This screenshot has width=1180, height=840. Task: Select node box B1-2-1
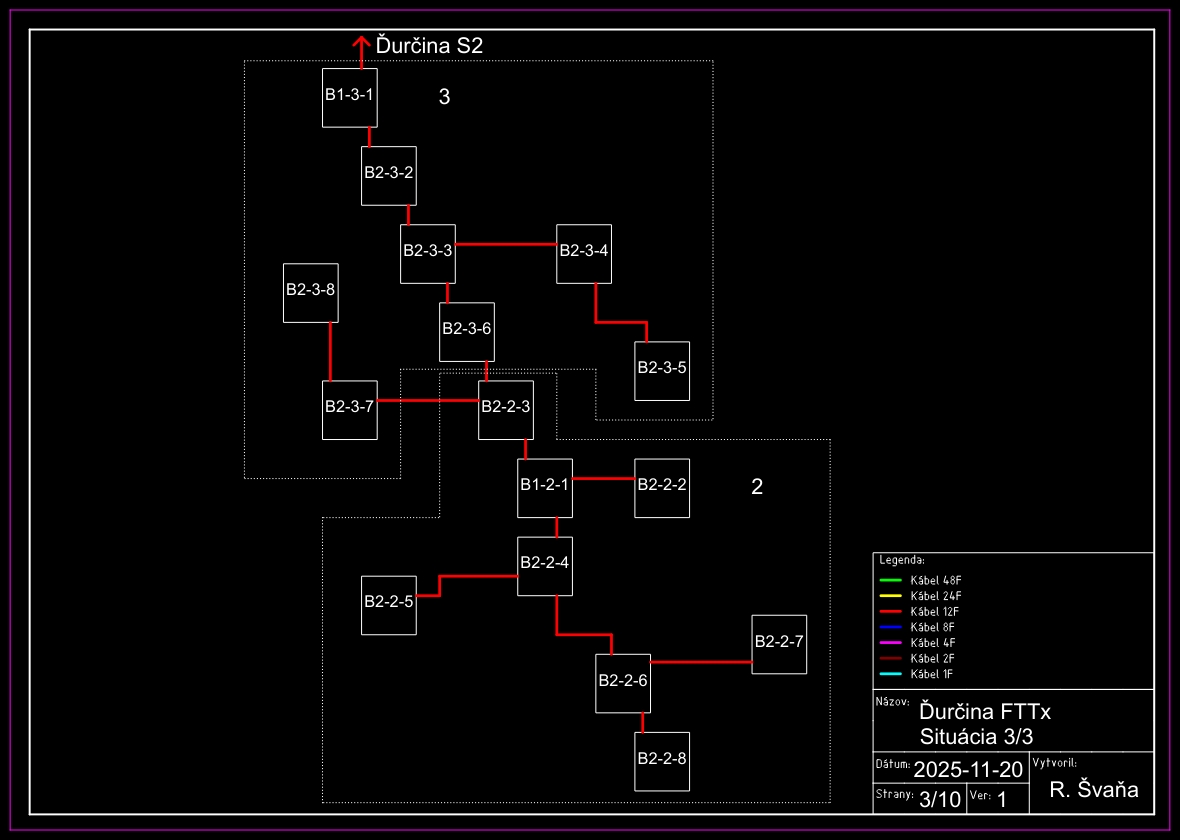pyautogui.click(x=544, y=487)
